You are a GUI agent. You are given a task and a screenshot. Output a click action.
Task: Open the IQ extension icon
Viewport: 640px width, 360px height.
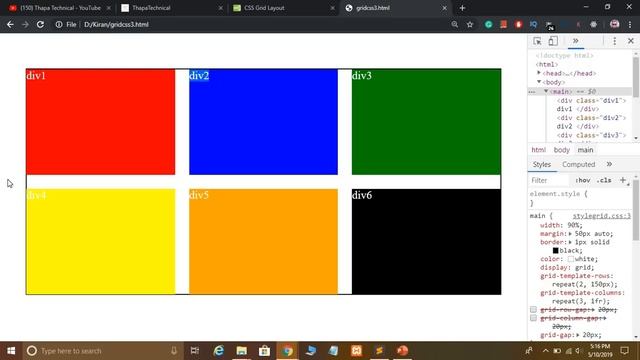pyautogui.click(x=533, y=24)
